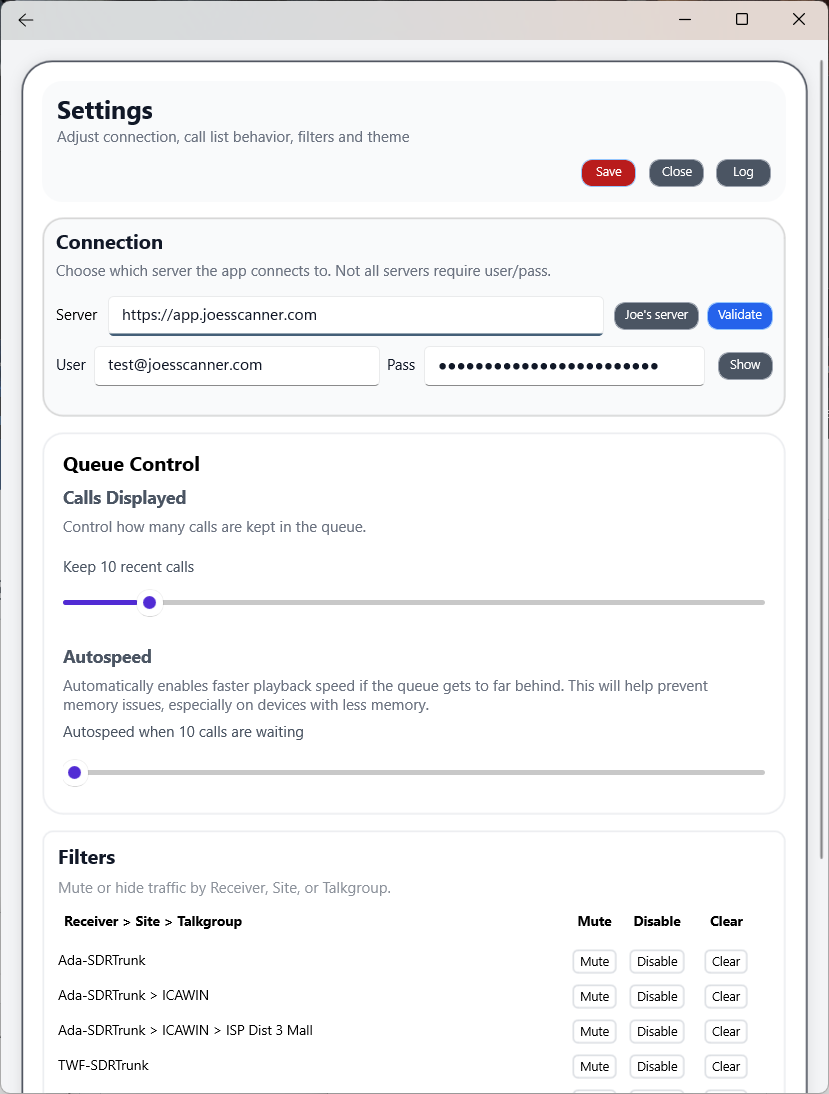Click the Autospeed slider handle

74,772
